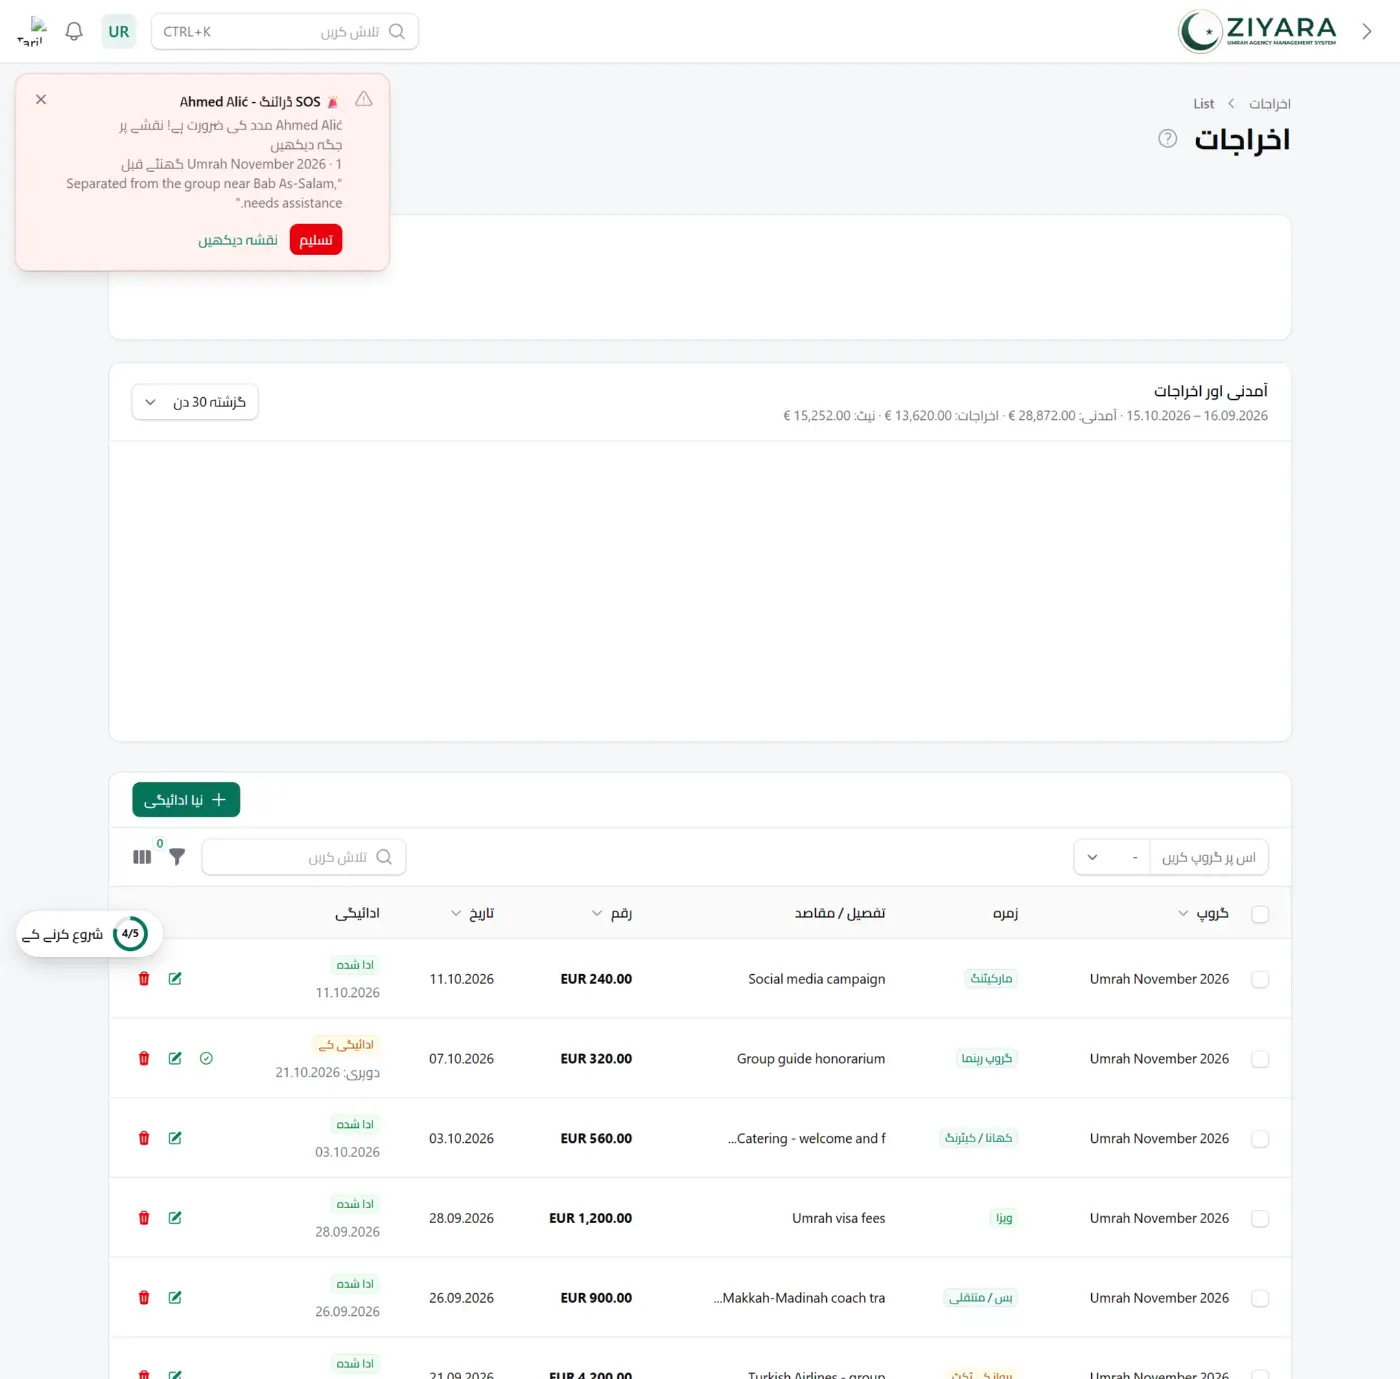1400x1379 pixels.
Task: Open the notifications bell
Action: 74,31
